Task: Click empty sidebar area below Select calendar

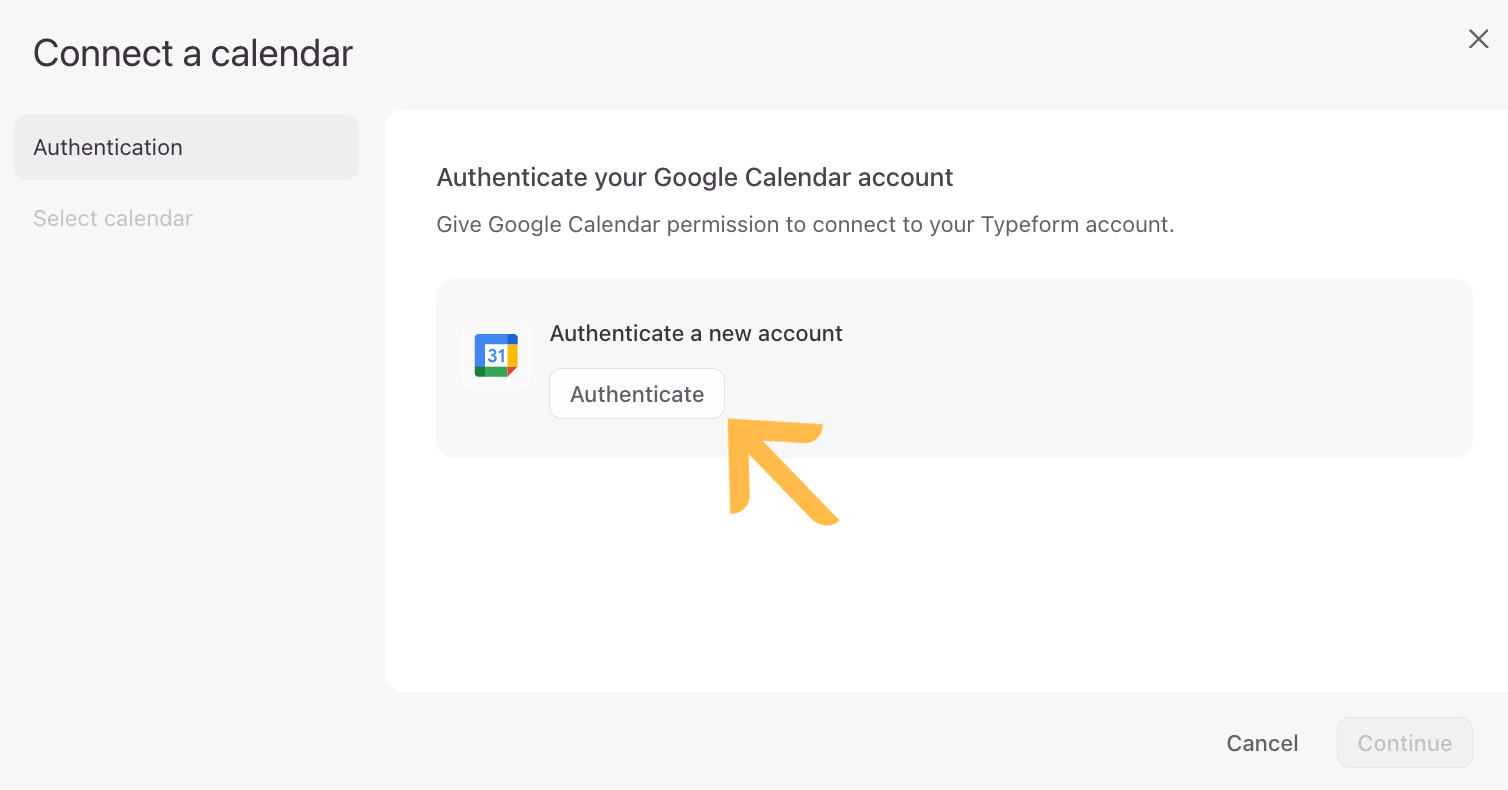Action: 186,450
